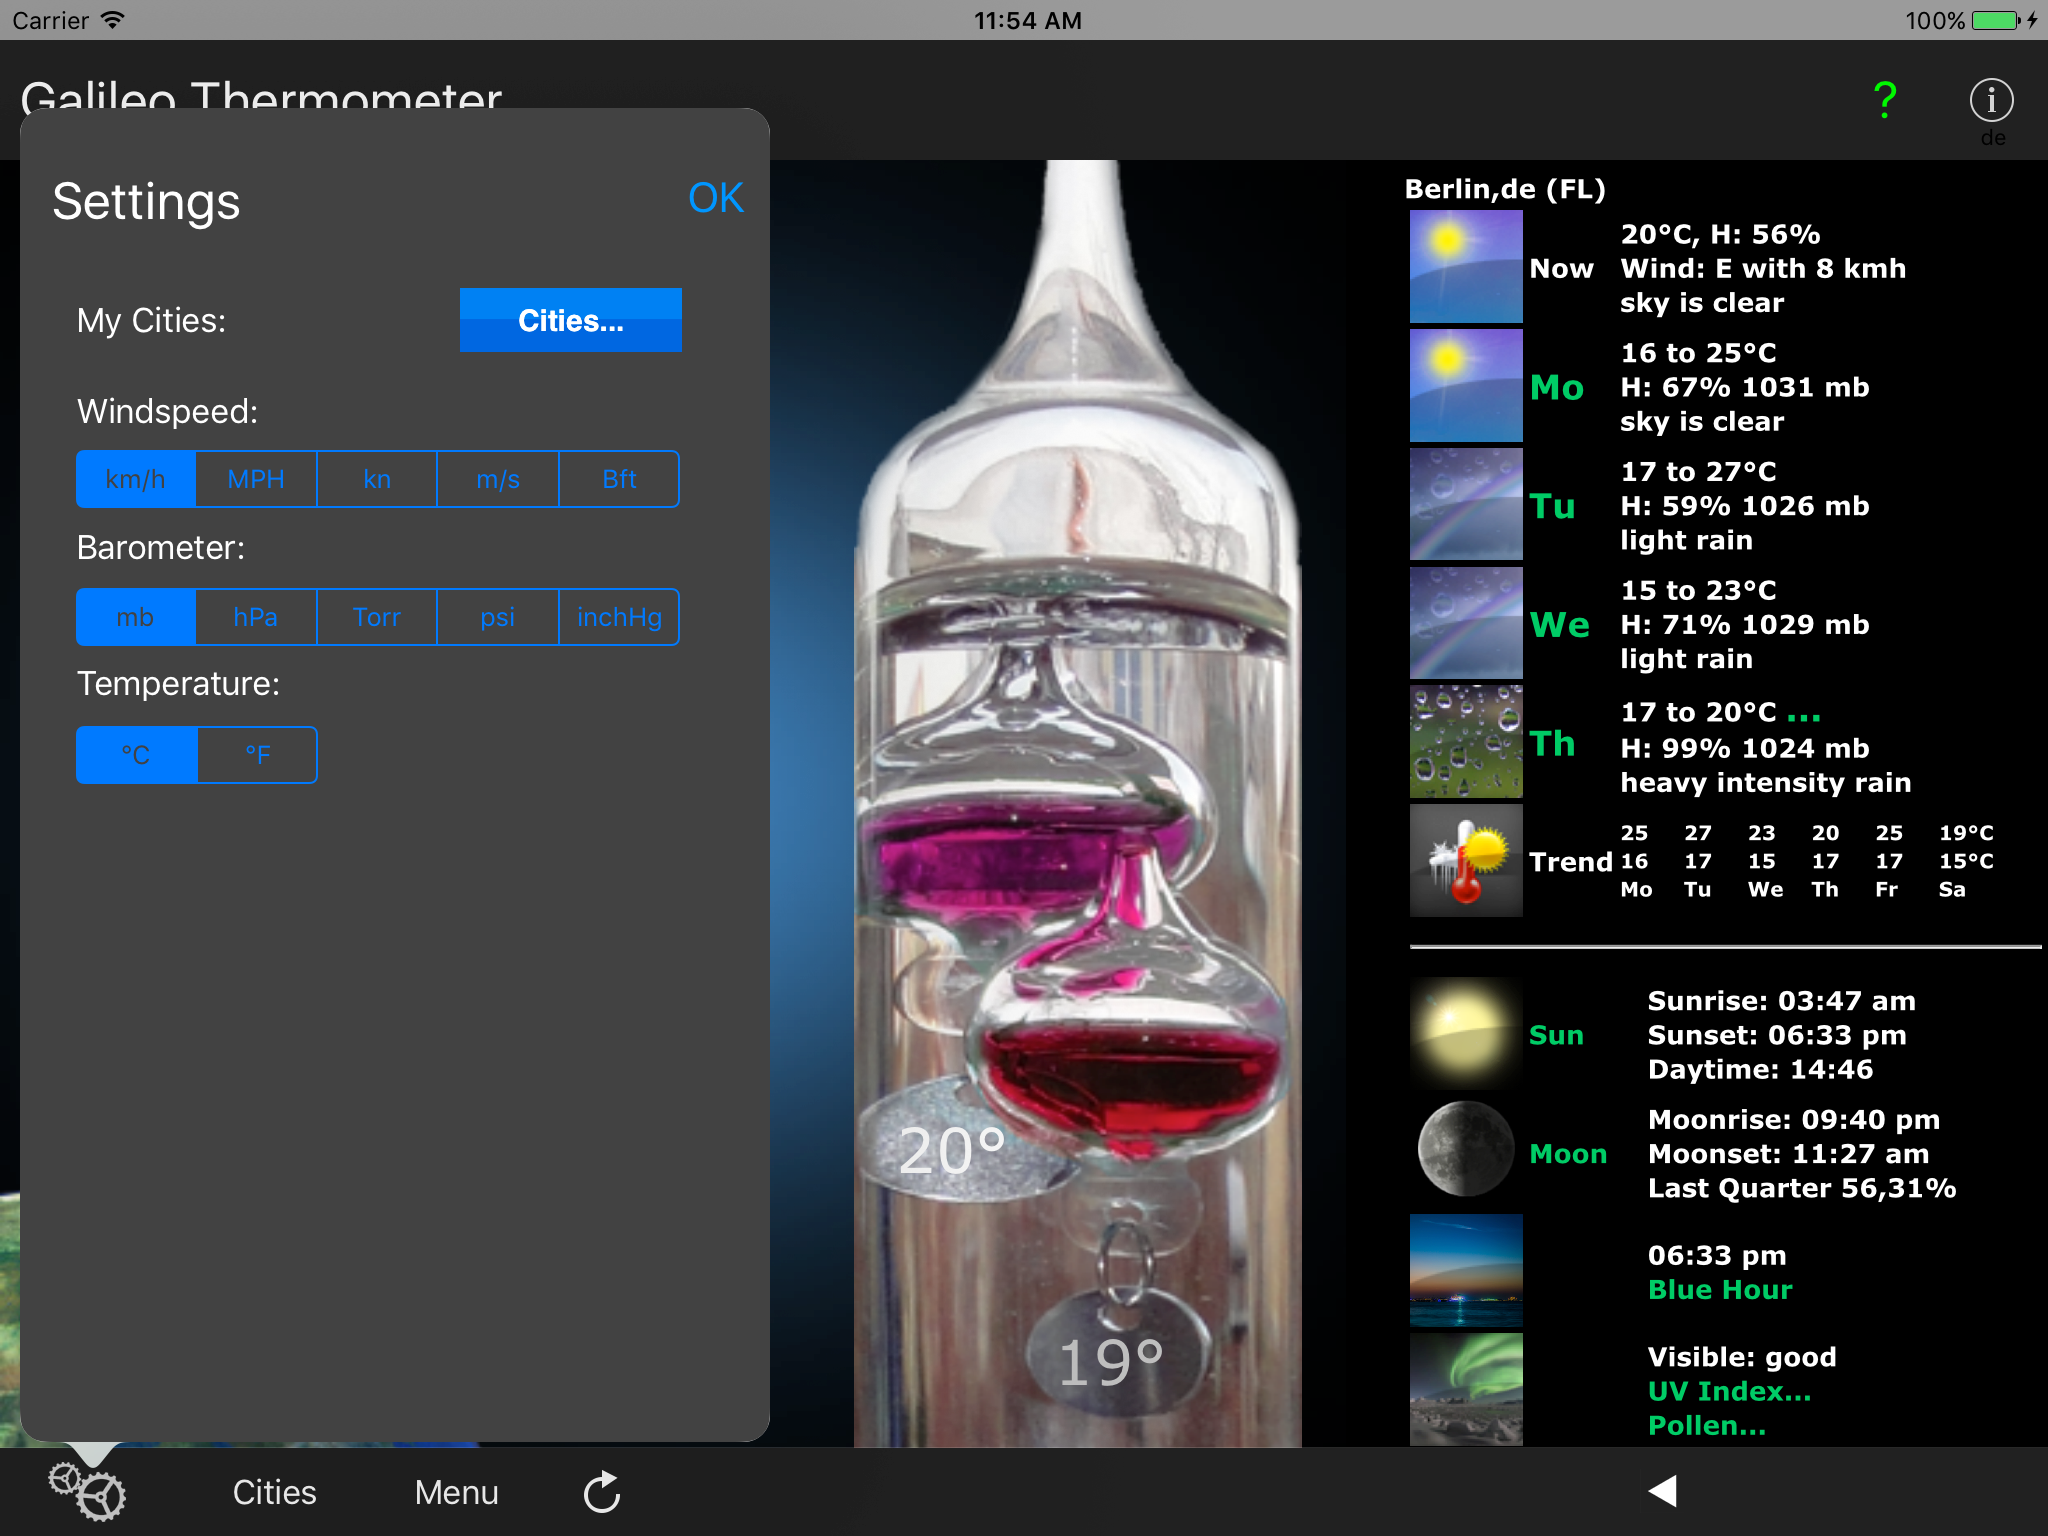Confirm settings with OK
The height and width of the screenshot is (1536, 2048).
[715, 198]
